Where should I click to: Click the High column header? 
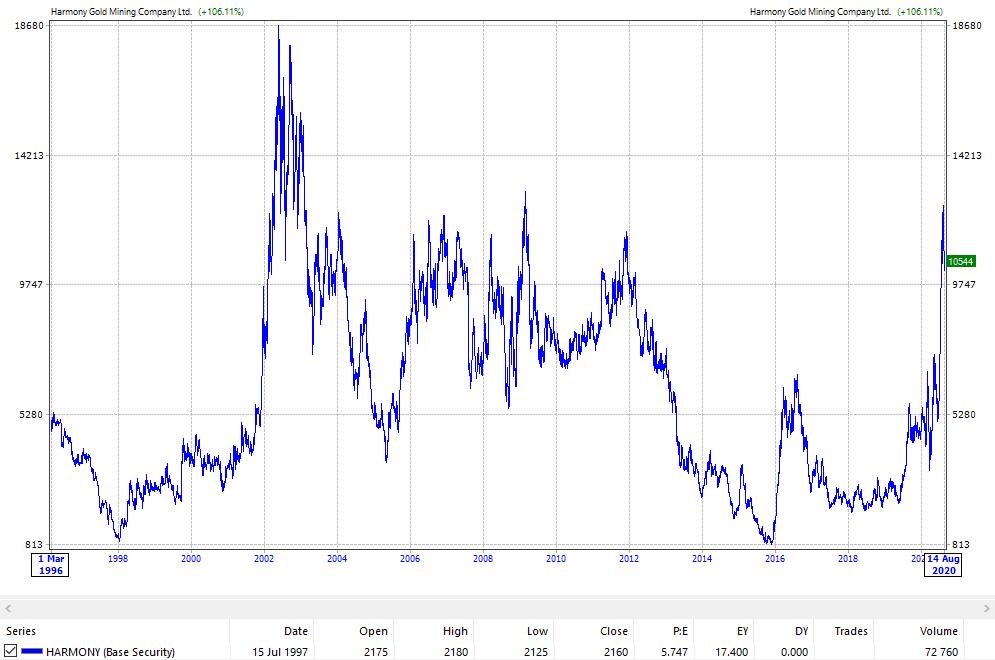[x=455, y=631]
